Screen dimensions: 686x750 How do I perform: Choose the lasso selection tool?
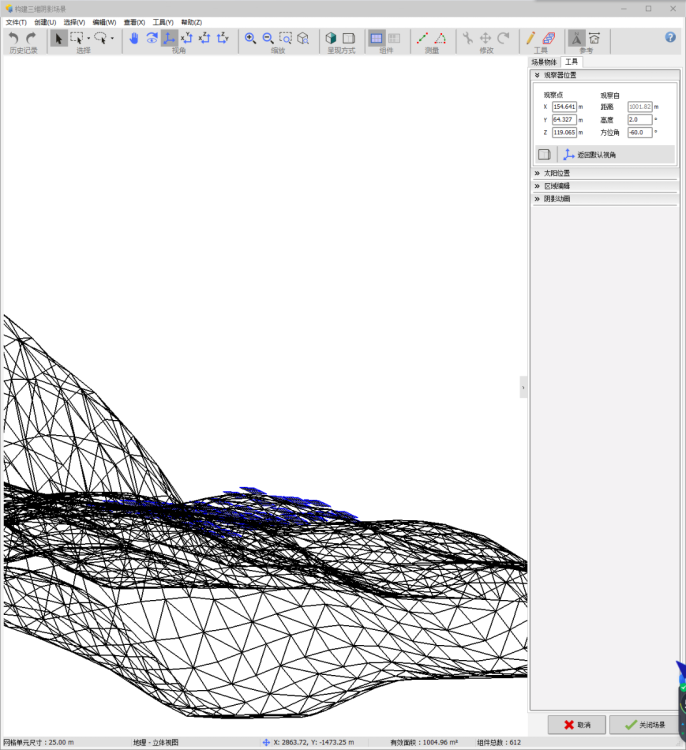click(x=100, y=38)
